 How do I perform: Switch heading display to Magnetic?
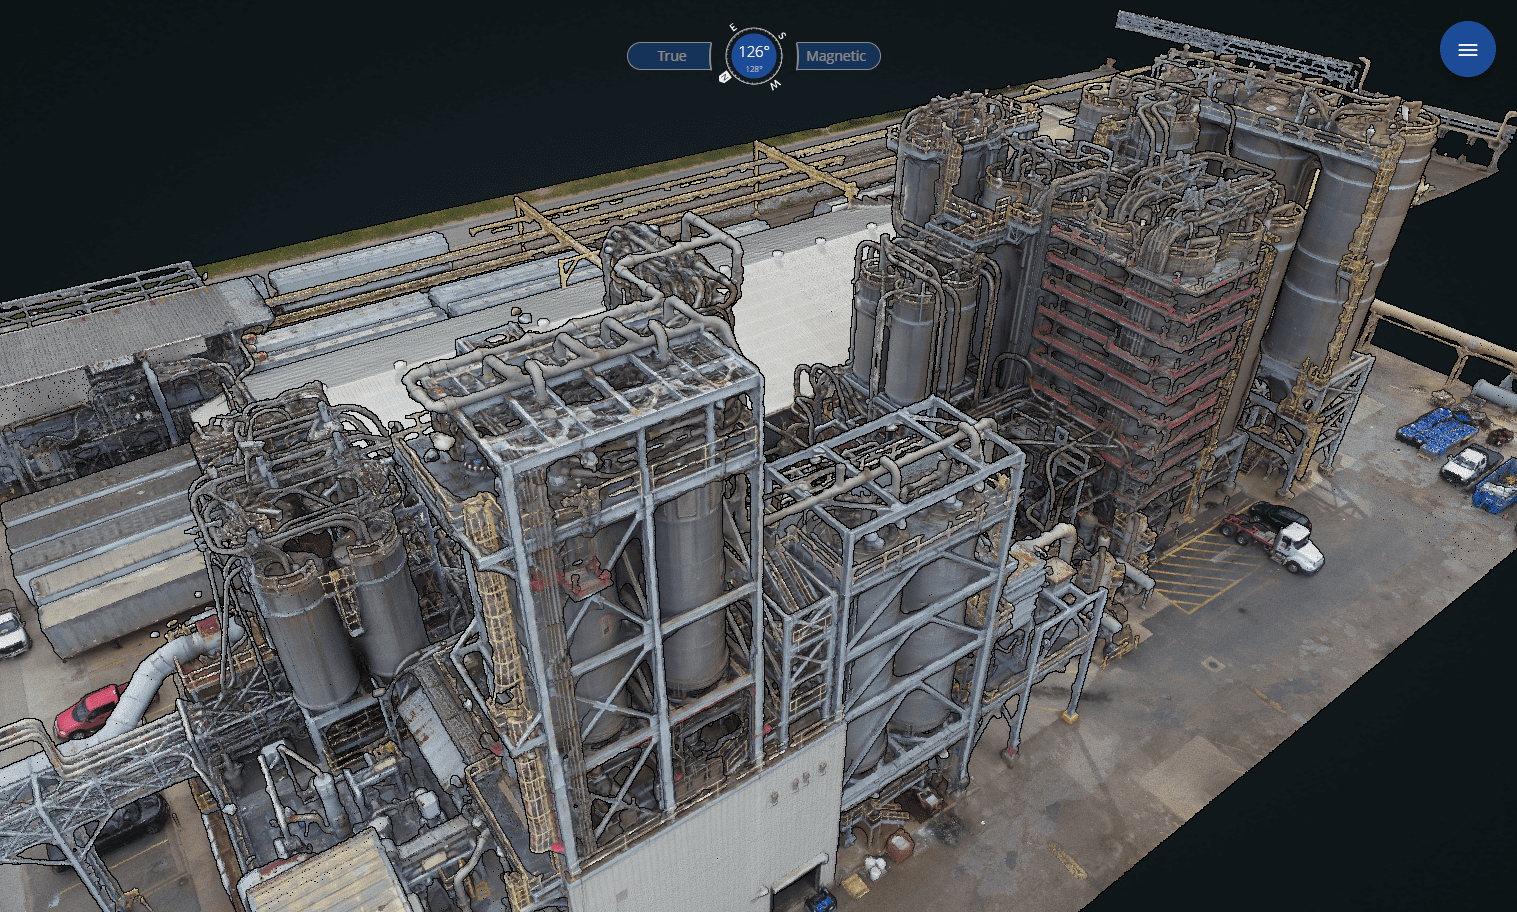point(837,56)
